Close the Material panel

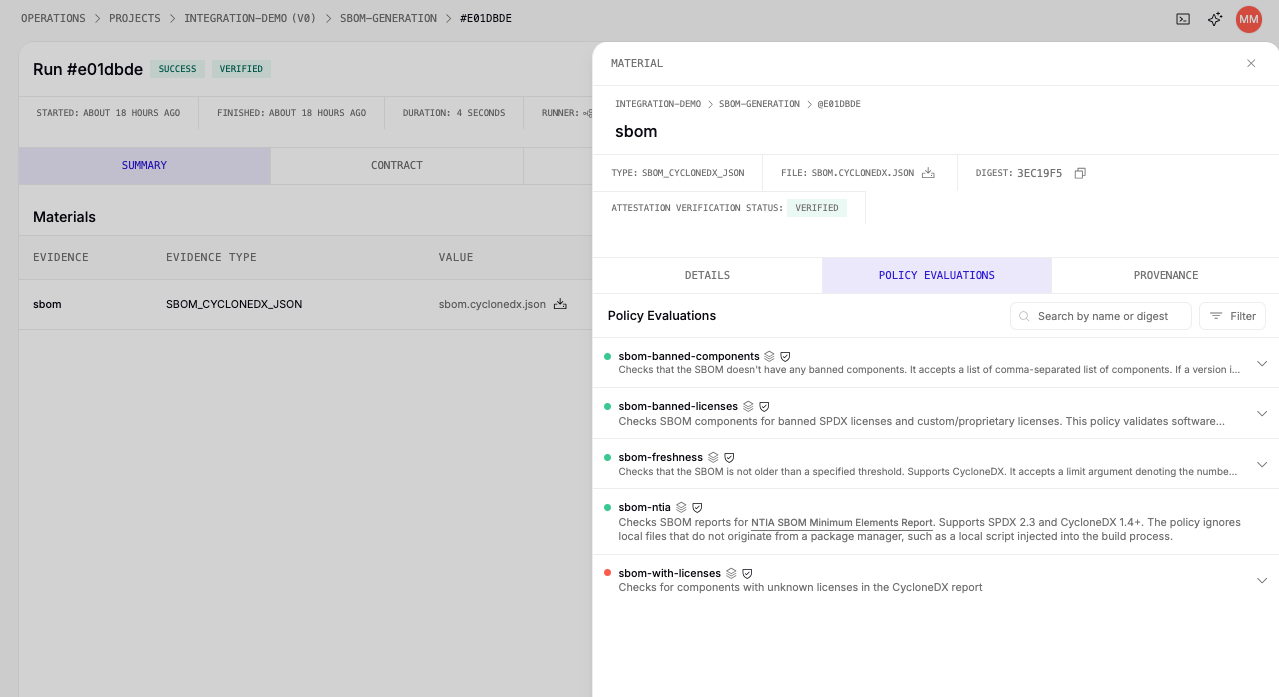(x=1251, y=63)
